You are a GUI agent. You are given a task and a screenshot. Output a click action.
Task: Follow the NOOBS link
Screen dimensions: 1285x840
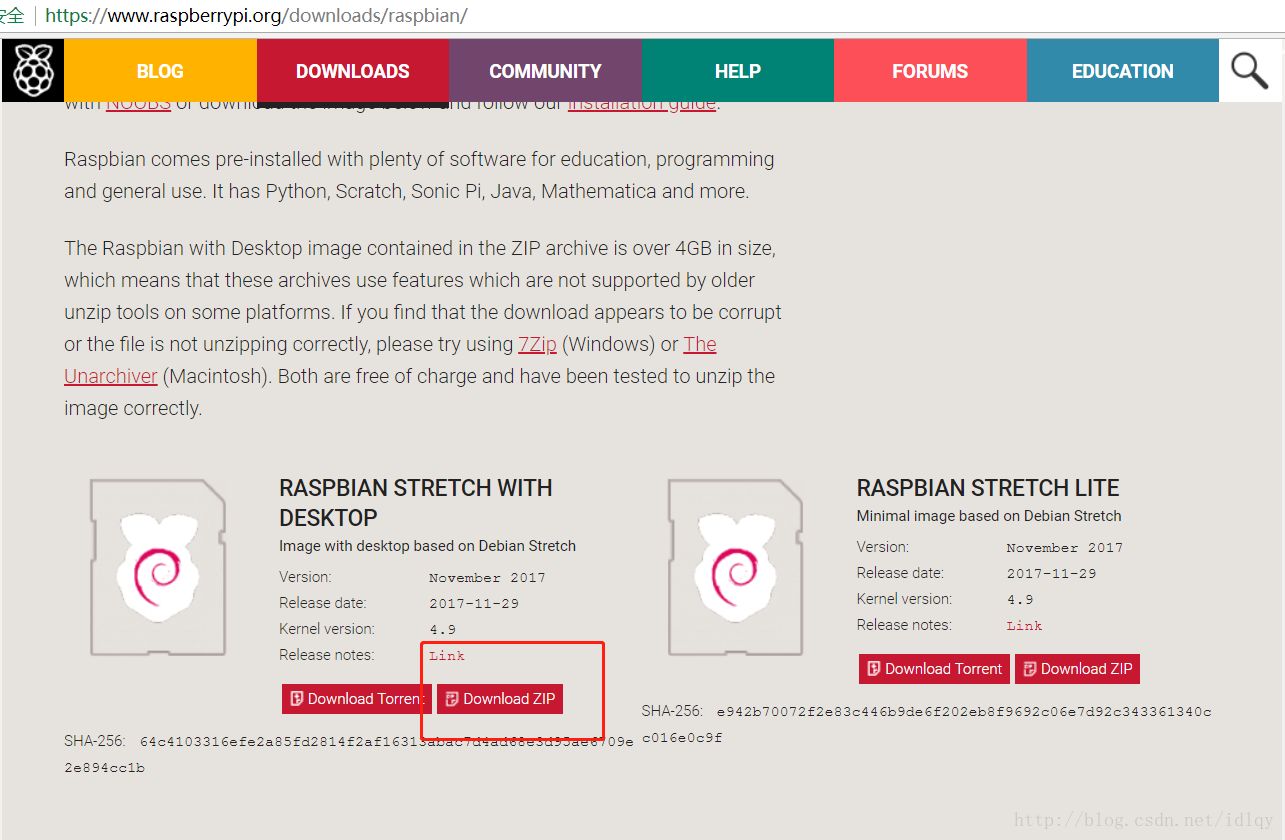(x=139, y=104)
